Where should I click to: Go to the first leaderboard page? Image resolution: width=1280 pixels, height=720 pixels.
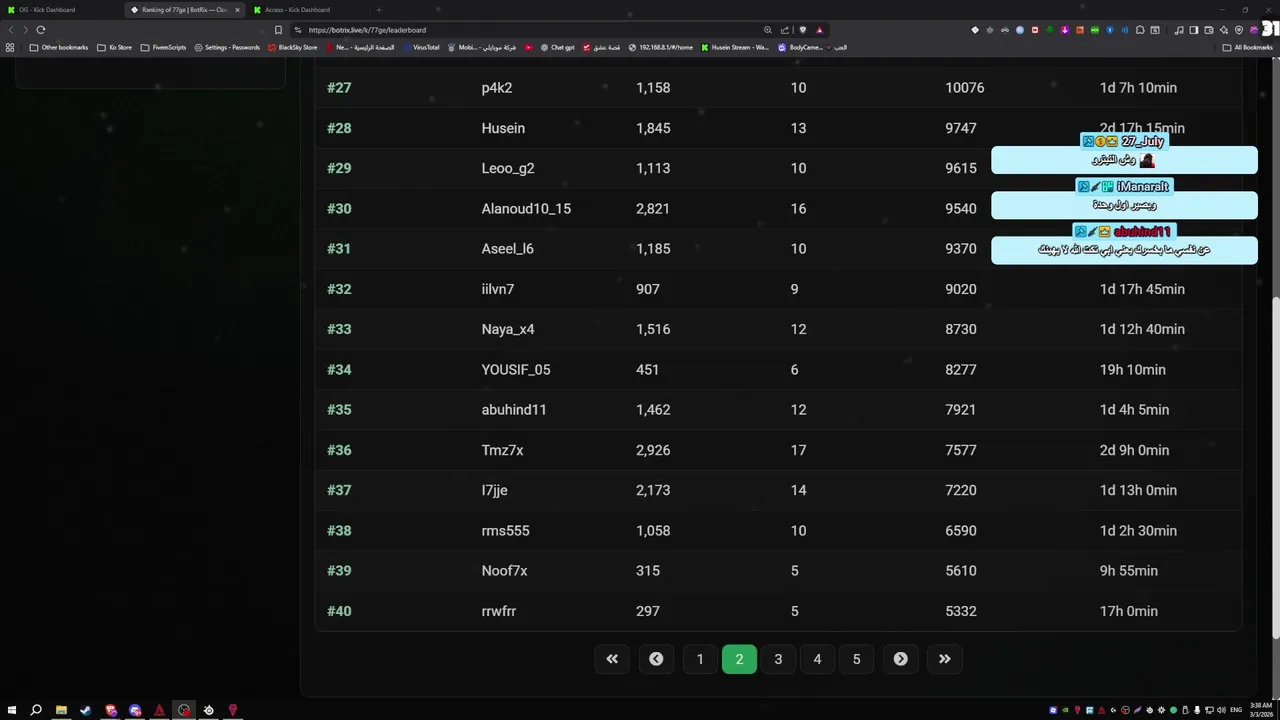pos(612,659)
